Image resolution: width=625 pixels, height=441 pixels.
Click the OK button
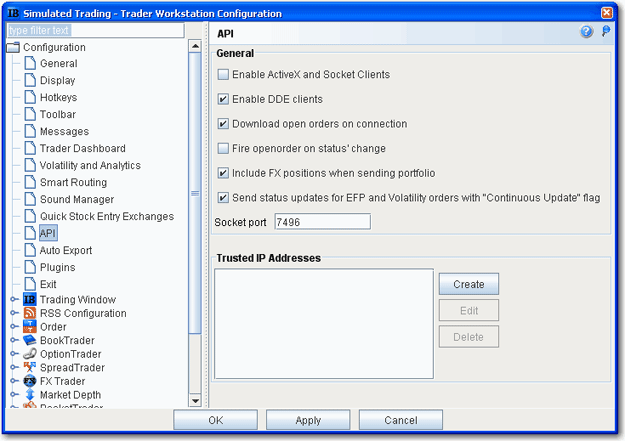(216, 420)
